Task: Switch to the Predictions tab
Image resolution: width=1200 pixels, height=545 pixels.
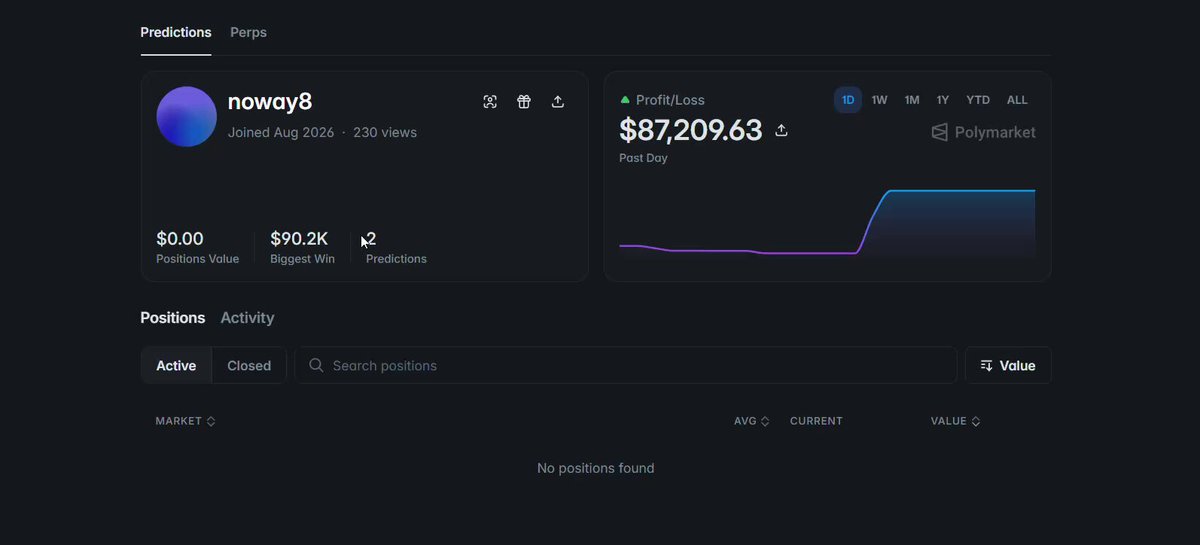Action: pyautogui.click(x=176, y=32)
